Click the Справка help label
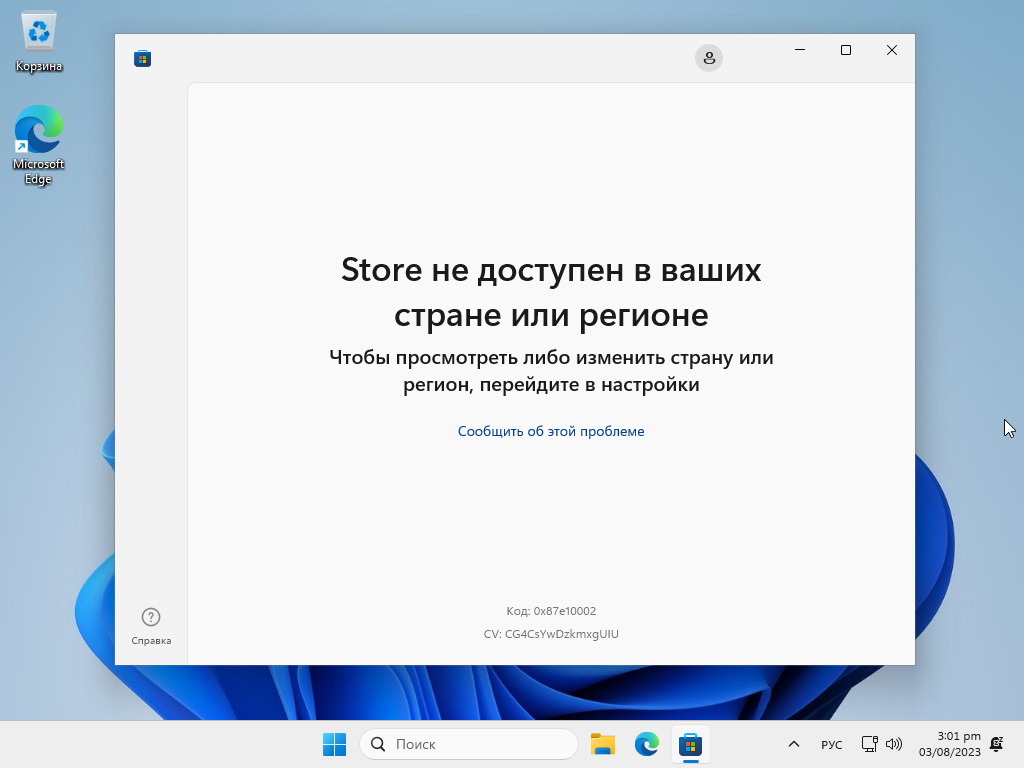1024x768 pixels. point(151,641)
